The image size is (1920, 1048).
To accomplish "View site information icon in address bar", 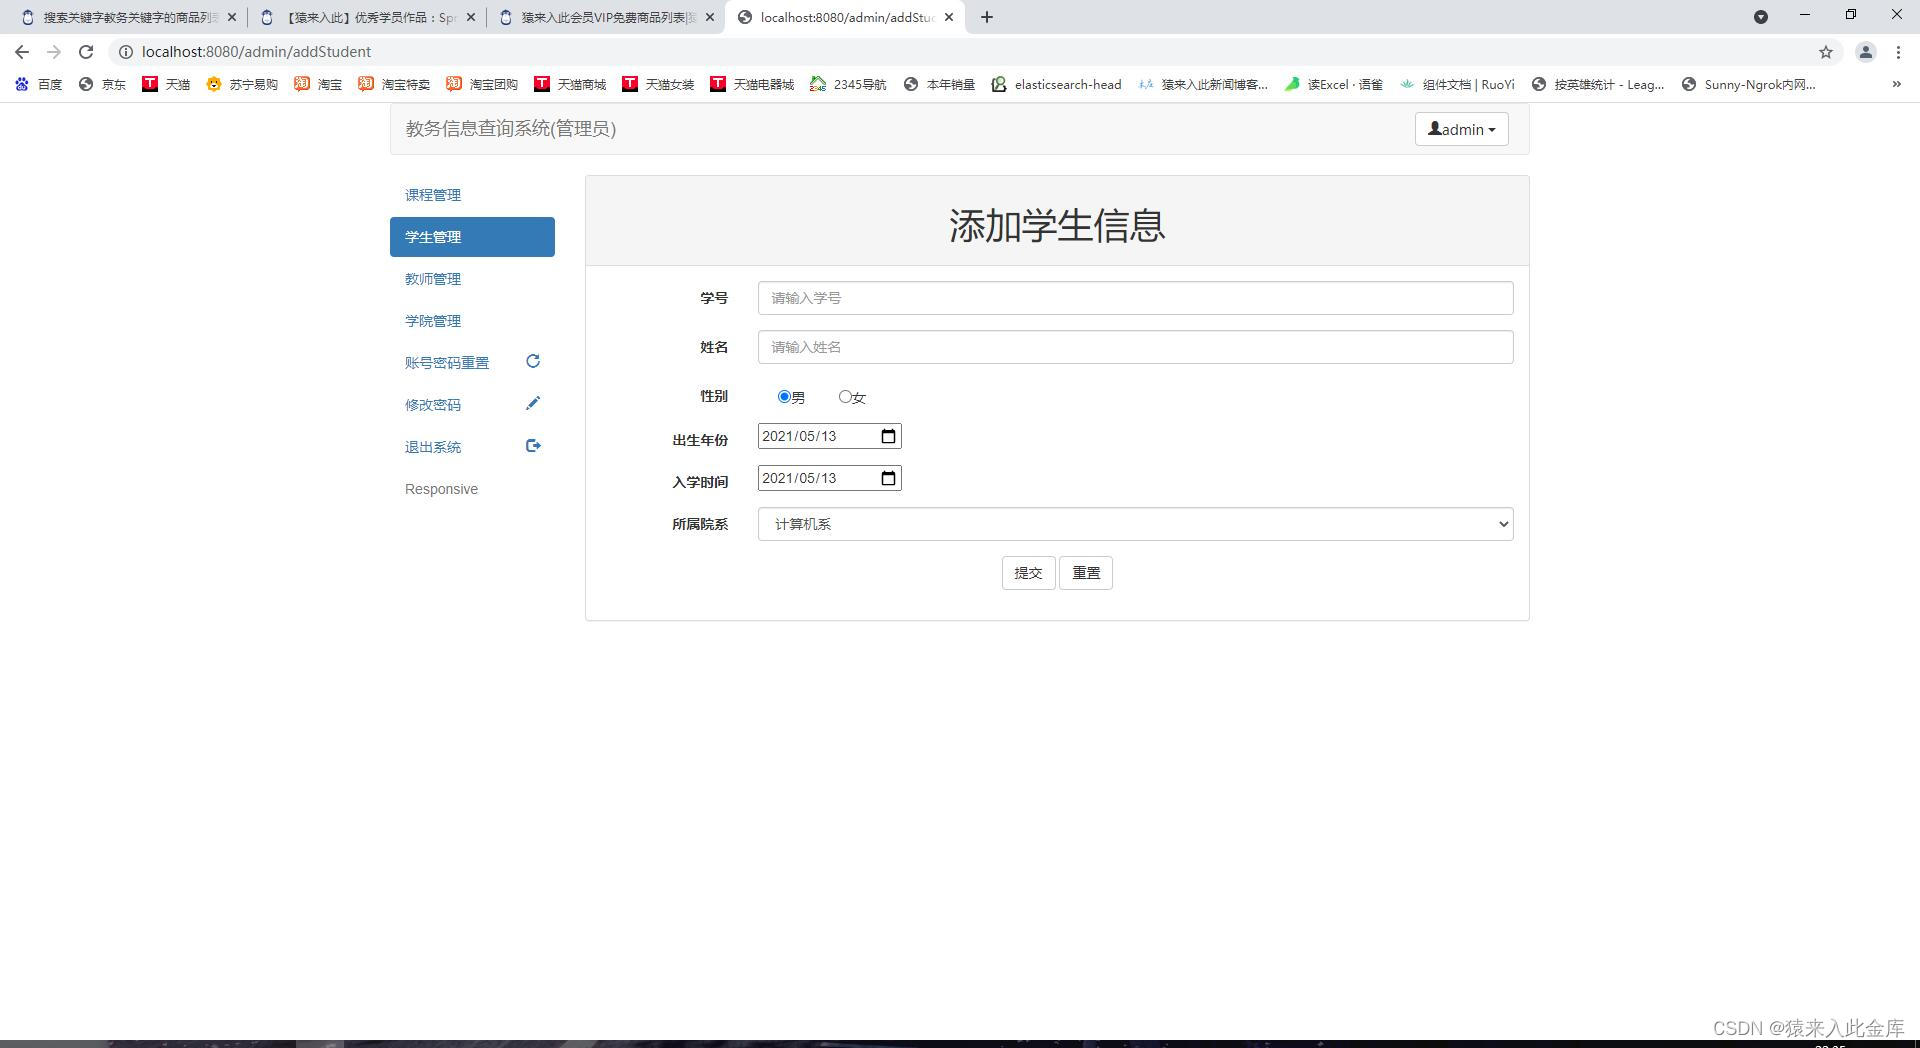I will [126, 52].
